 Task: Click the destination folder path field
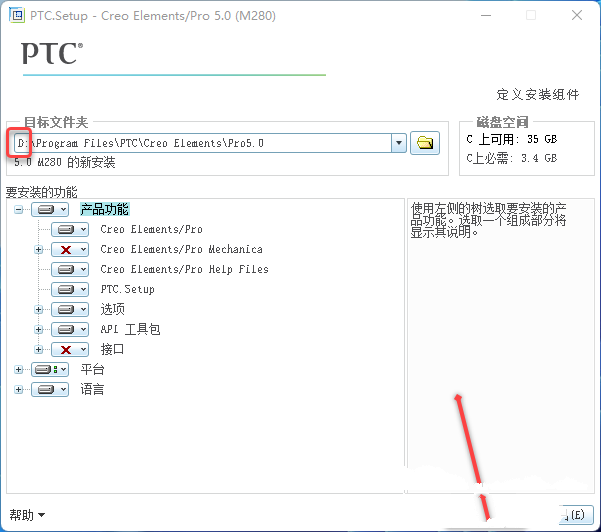click(x=203, y=143)
